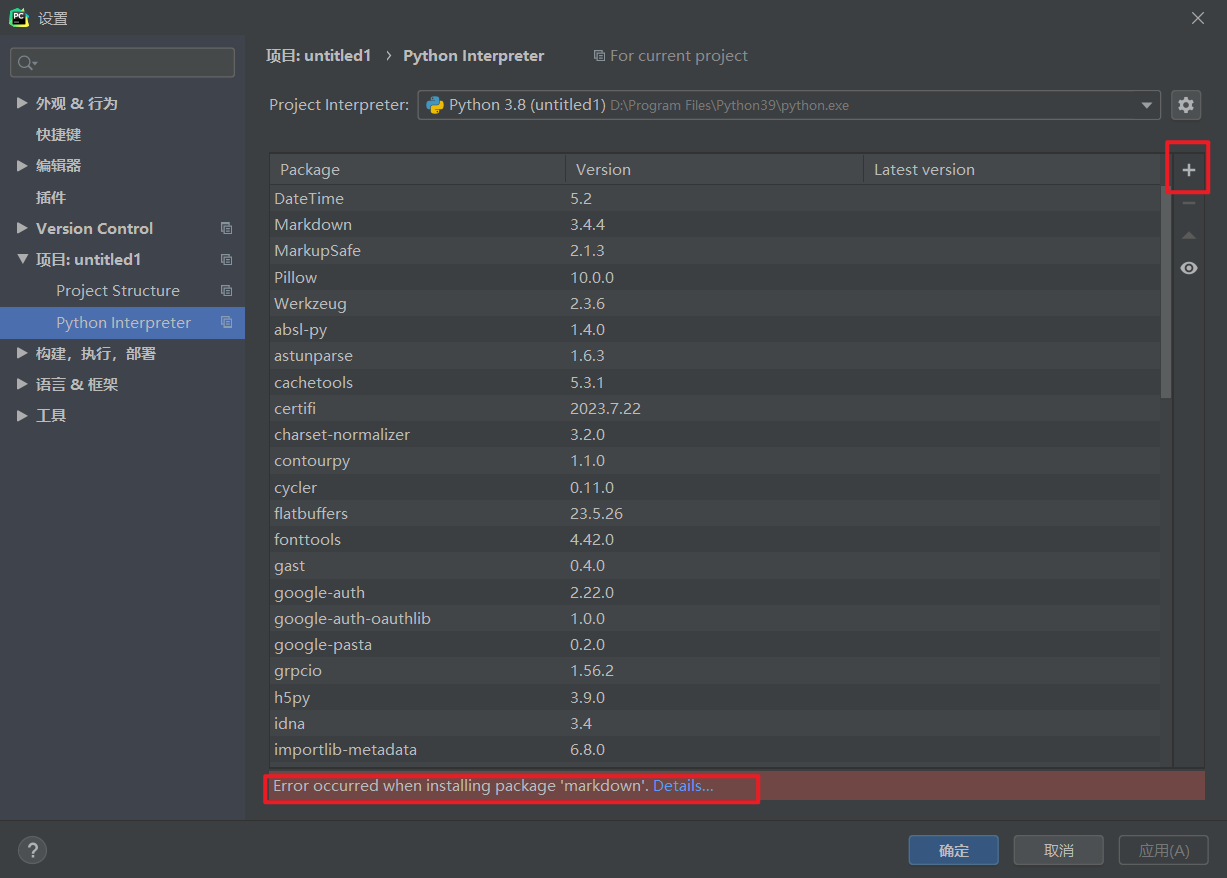Expand the 工具 section
Screen dimensions: 1227x878
tap(22, 415)
